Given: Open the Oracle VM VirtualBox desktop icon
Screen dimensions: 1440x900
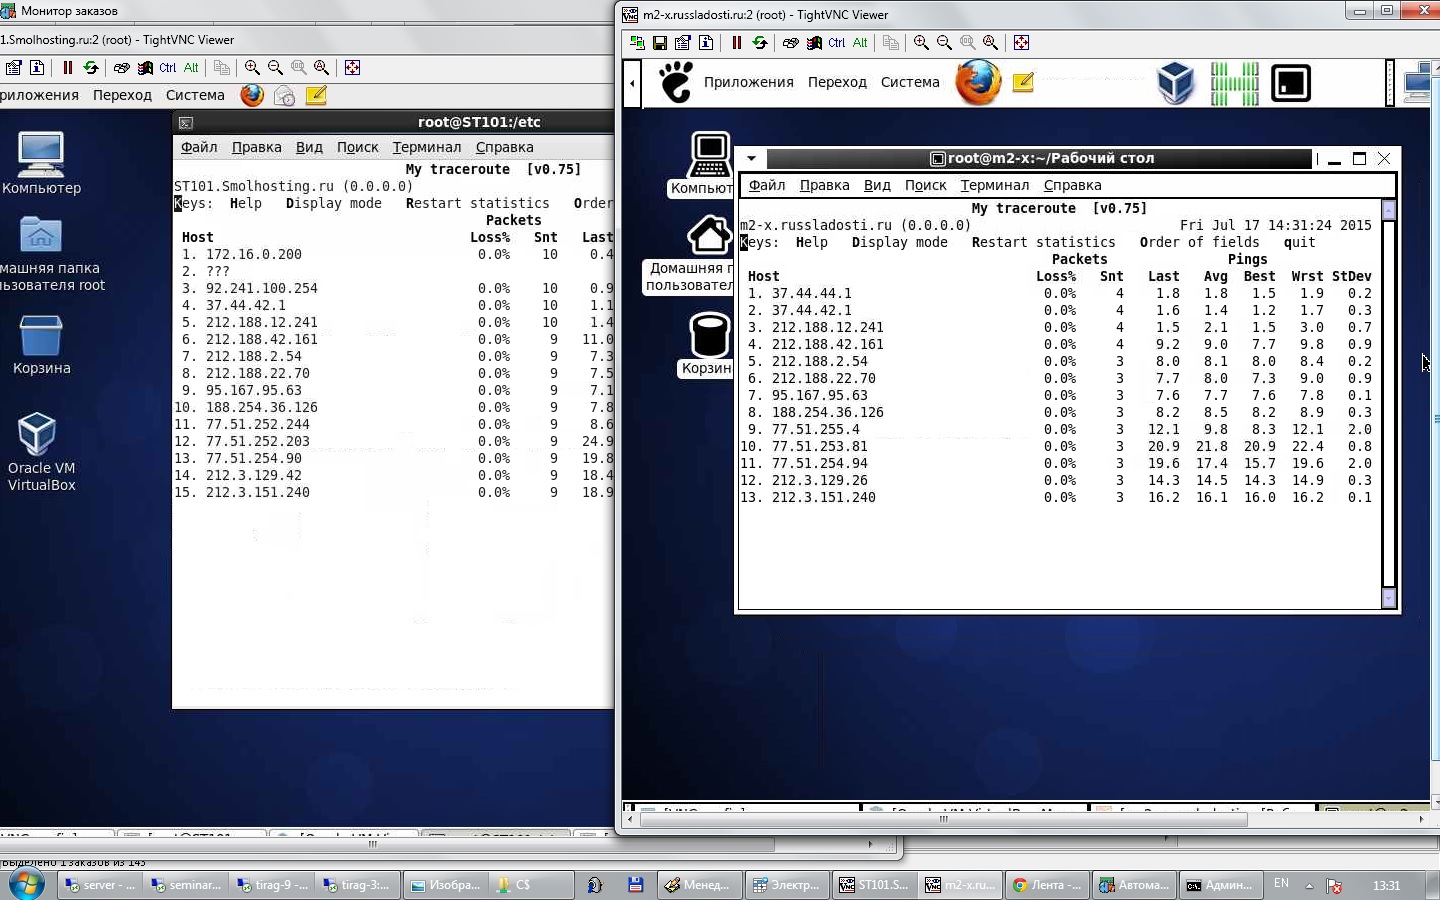Looking at the screenshot, I should 41,451.
